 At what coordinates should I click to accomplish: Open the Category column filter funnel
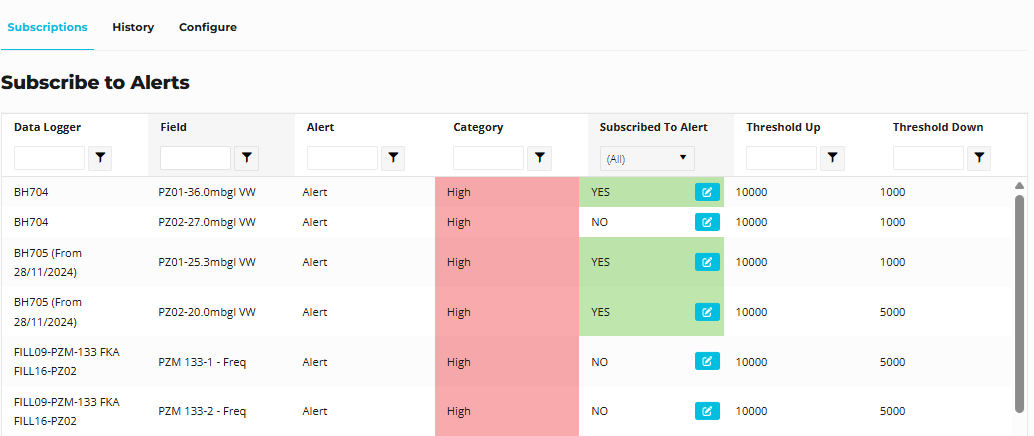click(x=540, y=158)
